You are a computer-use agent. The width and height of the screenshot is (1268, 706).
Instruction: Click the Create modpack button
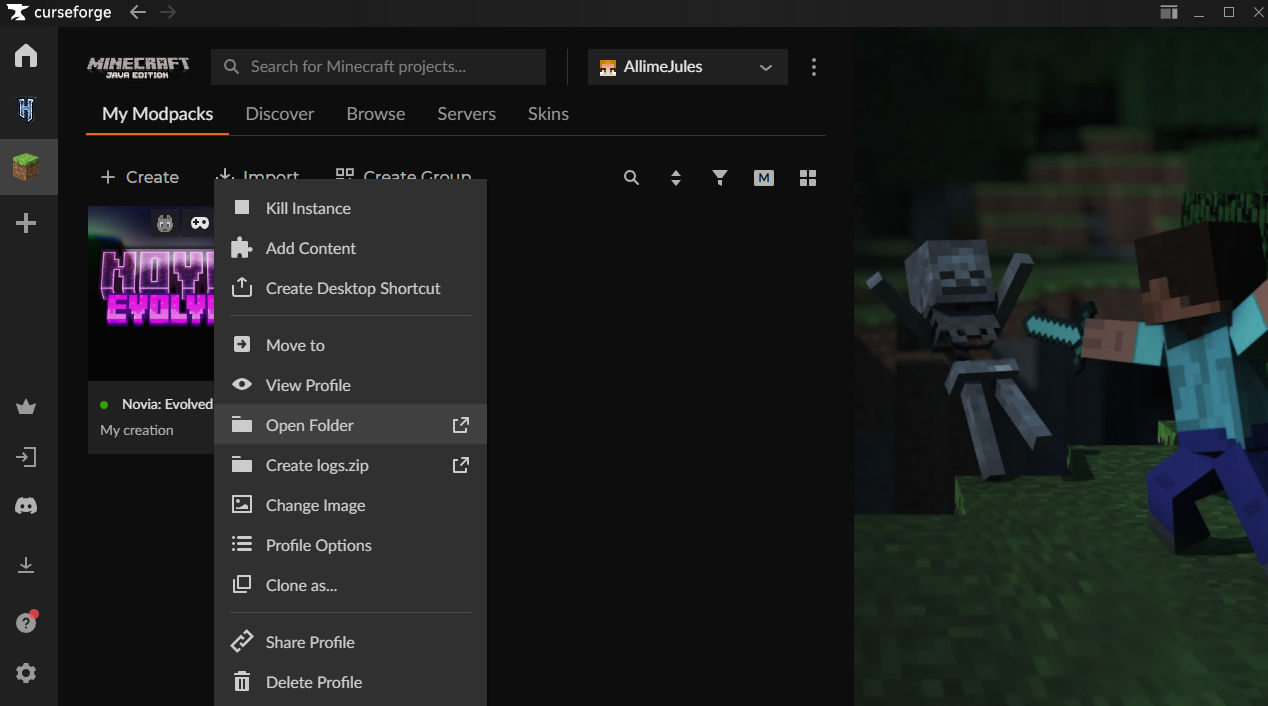pyautogui.click(x=139, y=177)
